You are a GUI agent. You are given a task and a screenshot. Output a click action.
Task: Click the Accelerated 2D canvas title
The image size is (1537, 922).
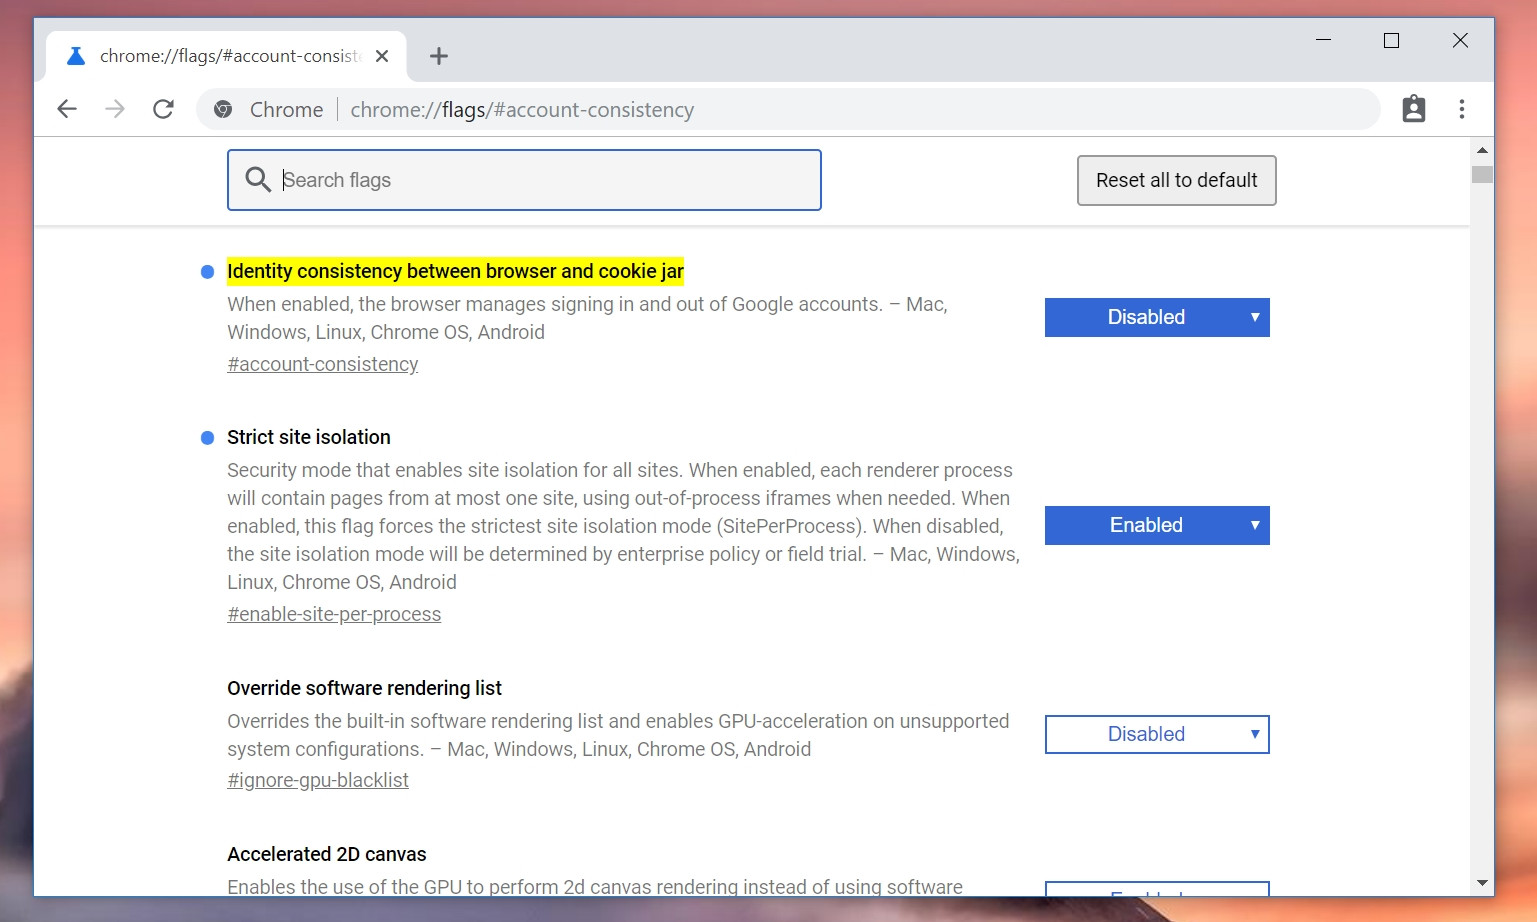pyautogui.click(x=327, y=854)
